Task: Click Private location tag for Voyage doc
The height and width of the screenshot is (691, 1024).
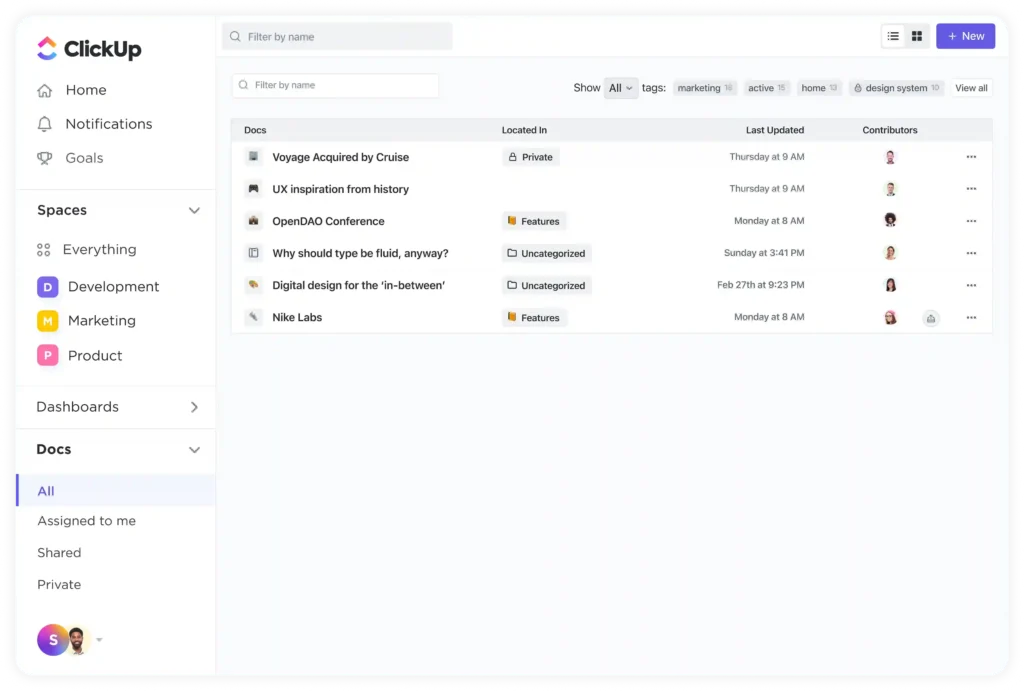Action: (530, 157)
